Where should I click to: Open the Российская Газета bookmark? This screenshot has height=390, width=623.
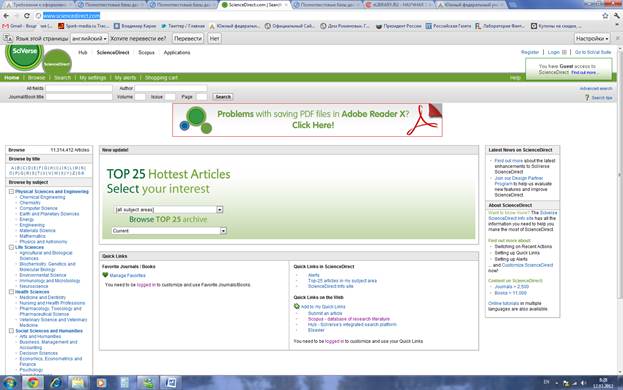[x=448, y=26]
